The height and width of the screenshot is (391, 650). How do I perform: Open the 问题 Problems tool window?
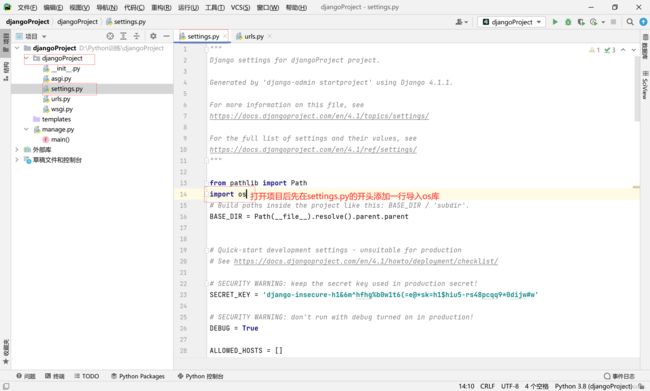tap(26, 376)
